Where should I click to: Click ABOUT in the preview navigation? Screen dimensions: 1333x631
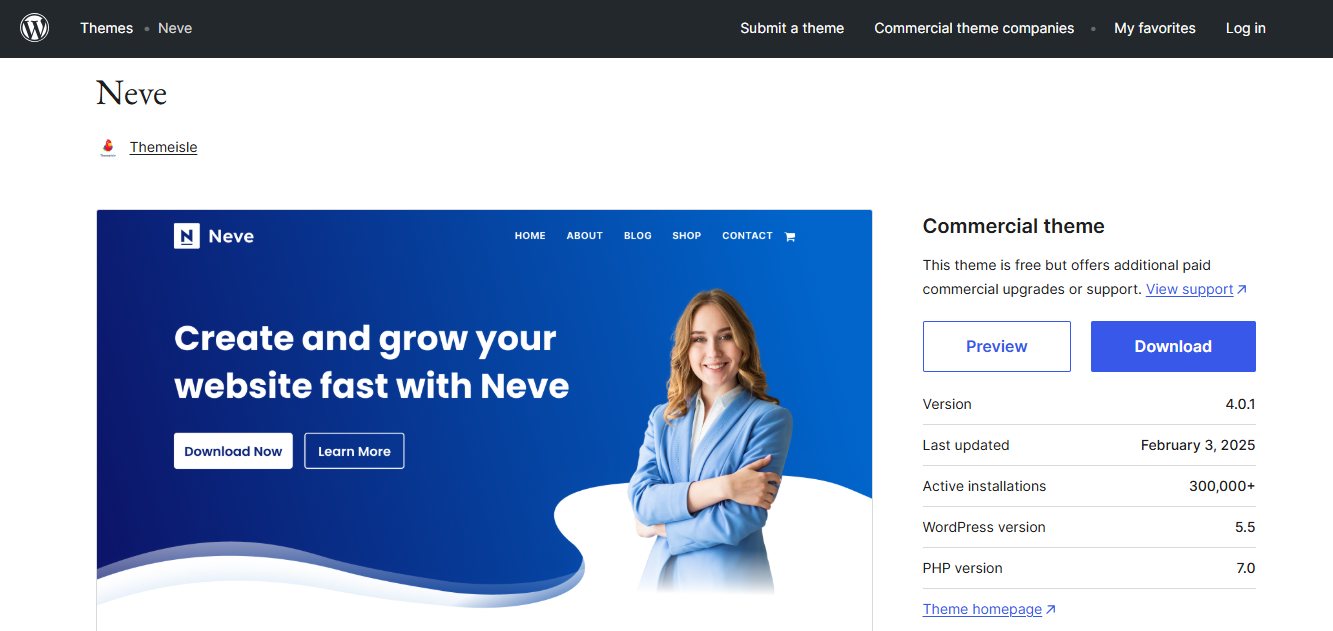point(585,236)
